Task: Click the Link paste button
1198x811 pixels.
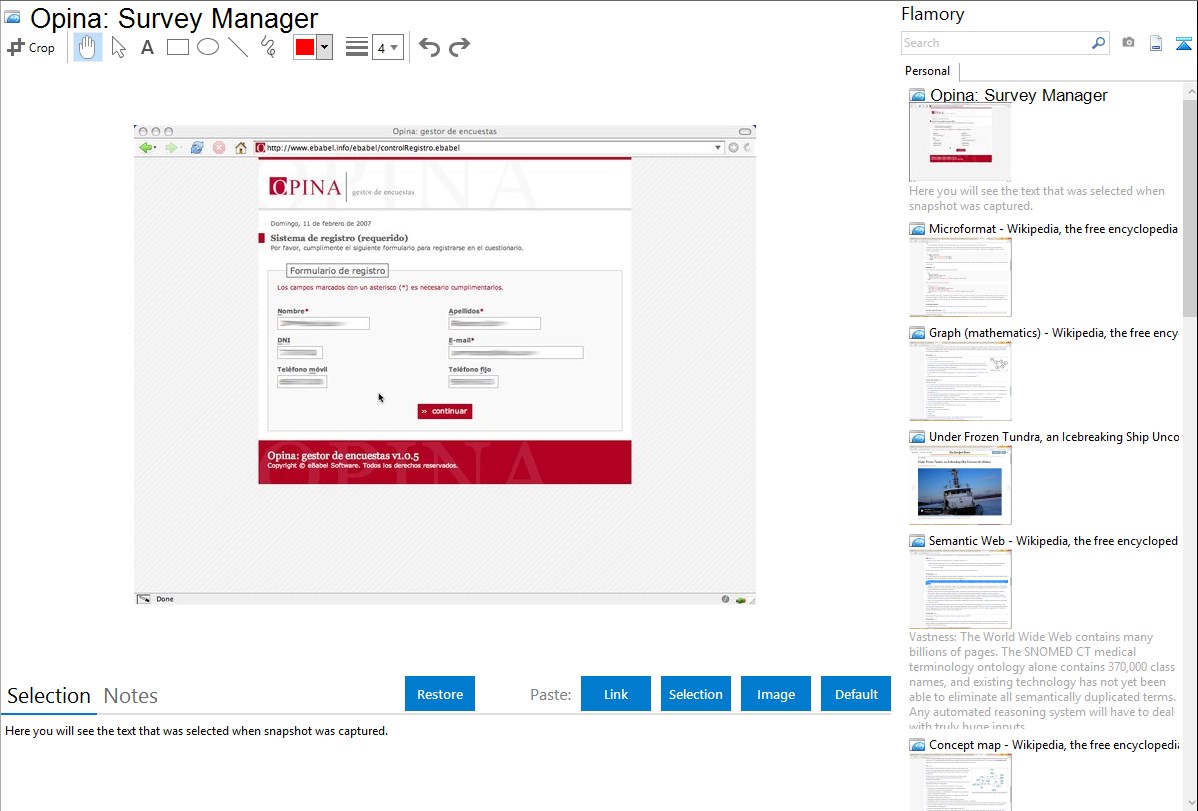Action: [616, 694]
